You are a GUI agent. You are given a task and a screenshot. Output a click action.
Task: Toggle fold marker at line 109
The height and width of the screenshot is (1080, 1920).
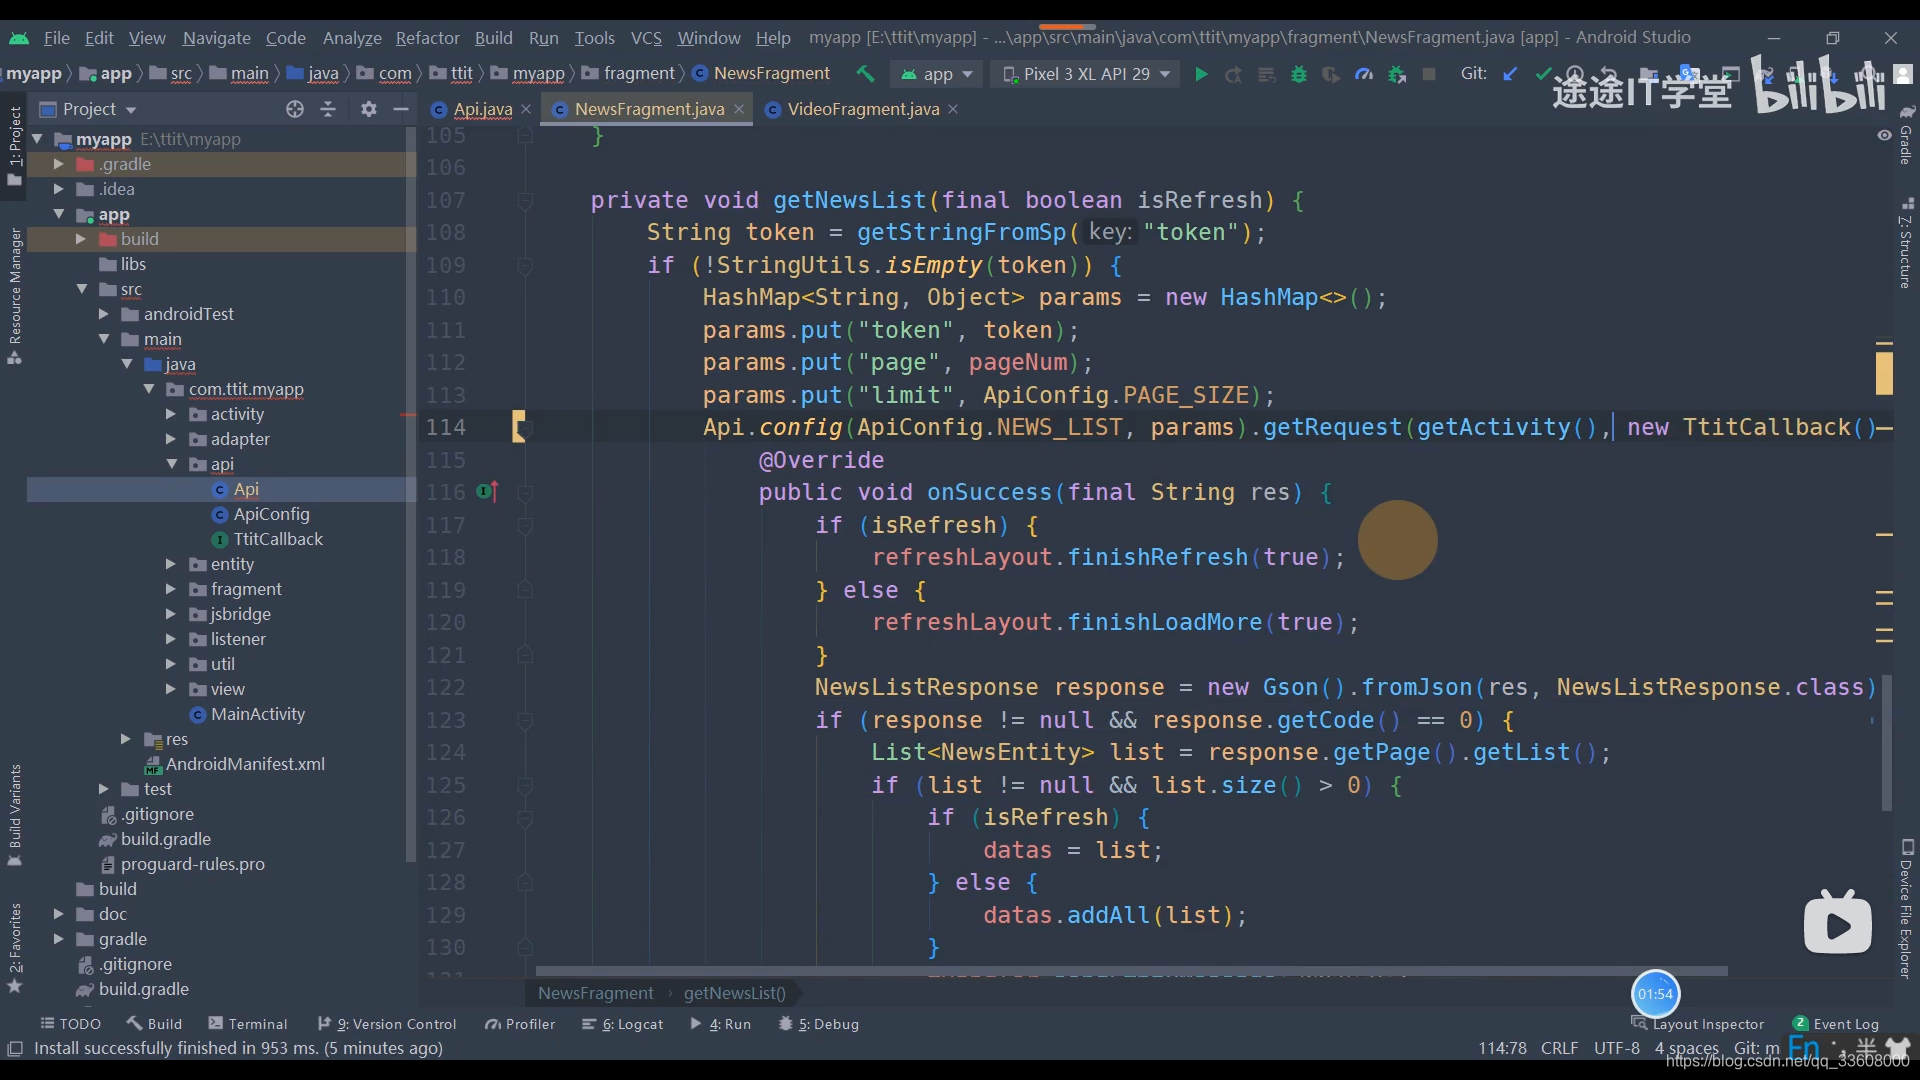[524, 266]
